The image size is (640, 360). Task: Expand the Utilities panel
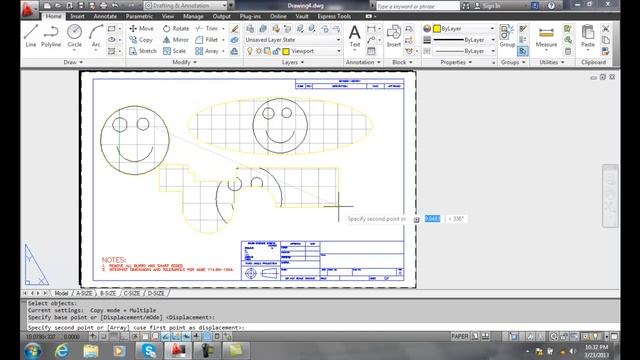click(x=552, y=62)
